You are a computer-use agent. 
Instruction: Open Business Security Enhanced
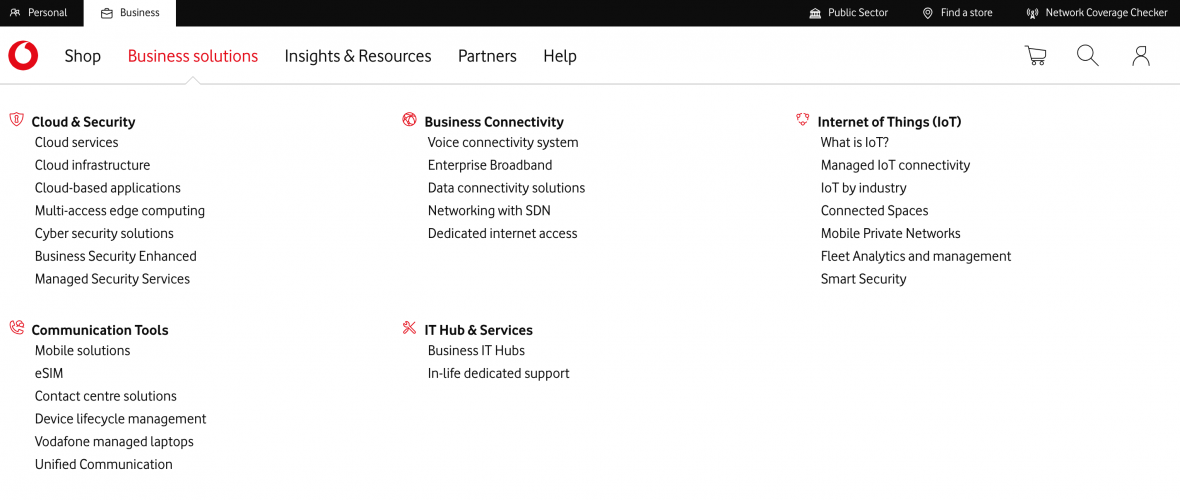point(116,256)
